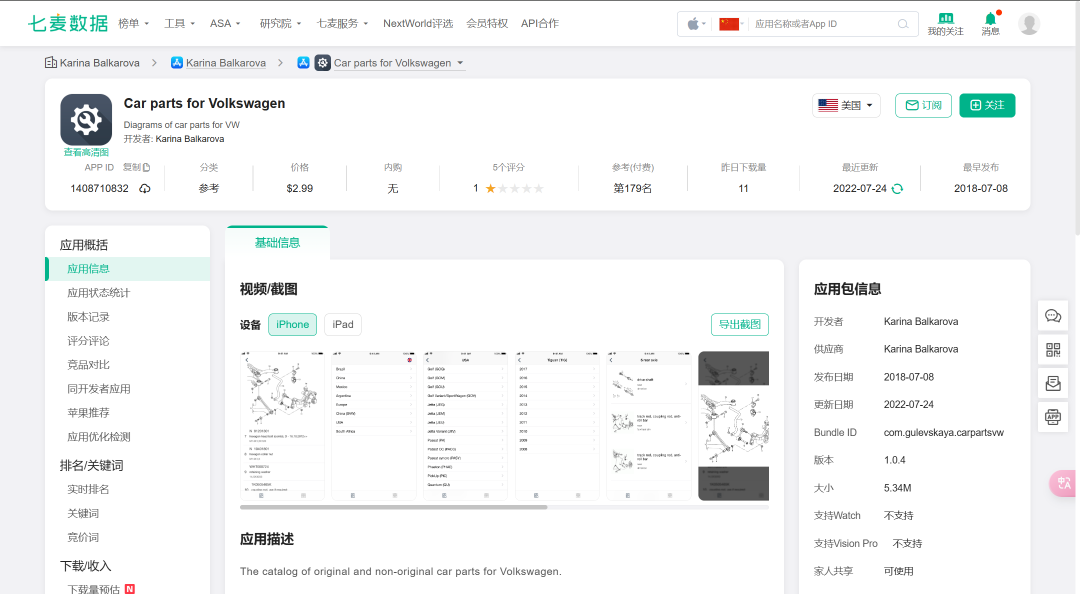This screenshot has height=594, width=1080.
Task: Expand the ASA menu
Action: (x=225, y=23)
